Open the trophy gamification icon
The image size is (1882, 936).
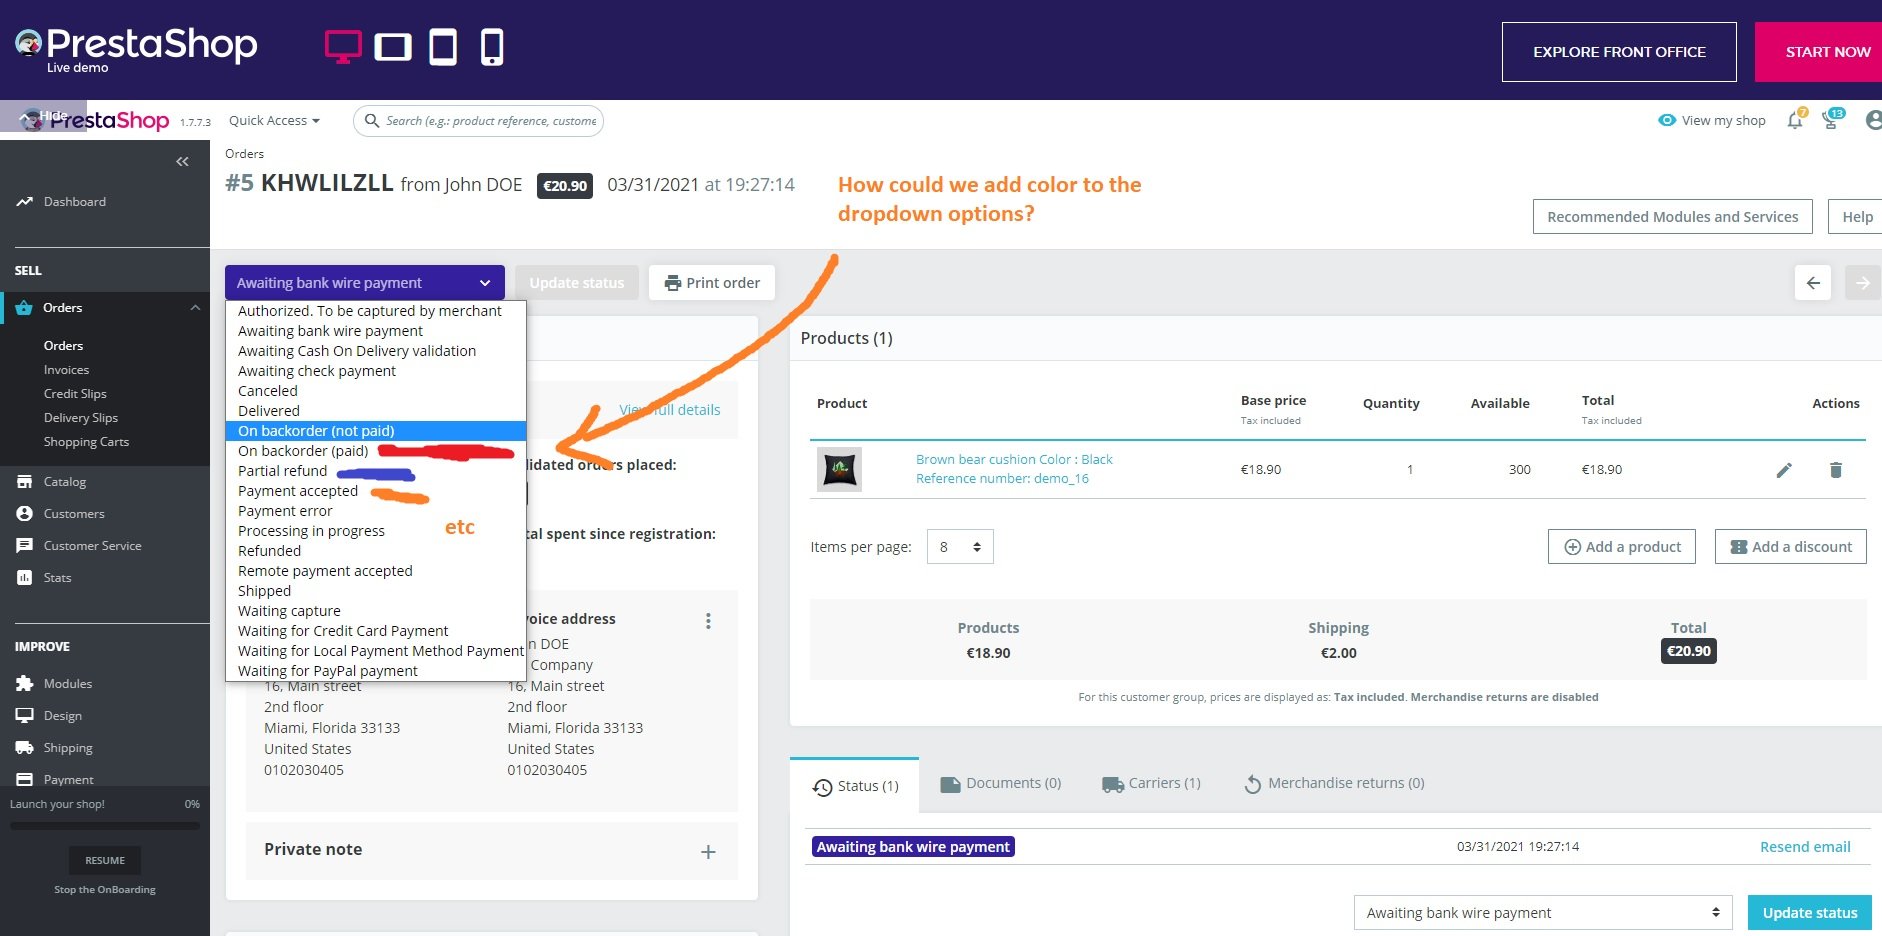(x=1831, y=120)
